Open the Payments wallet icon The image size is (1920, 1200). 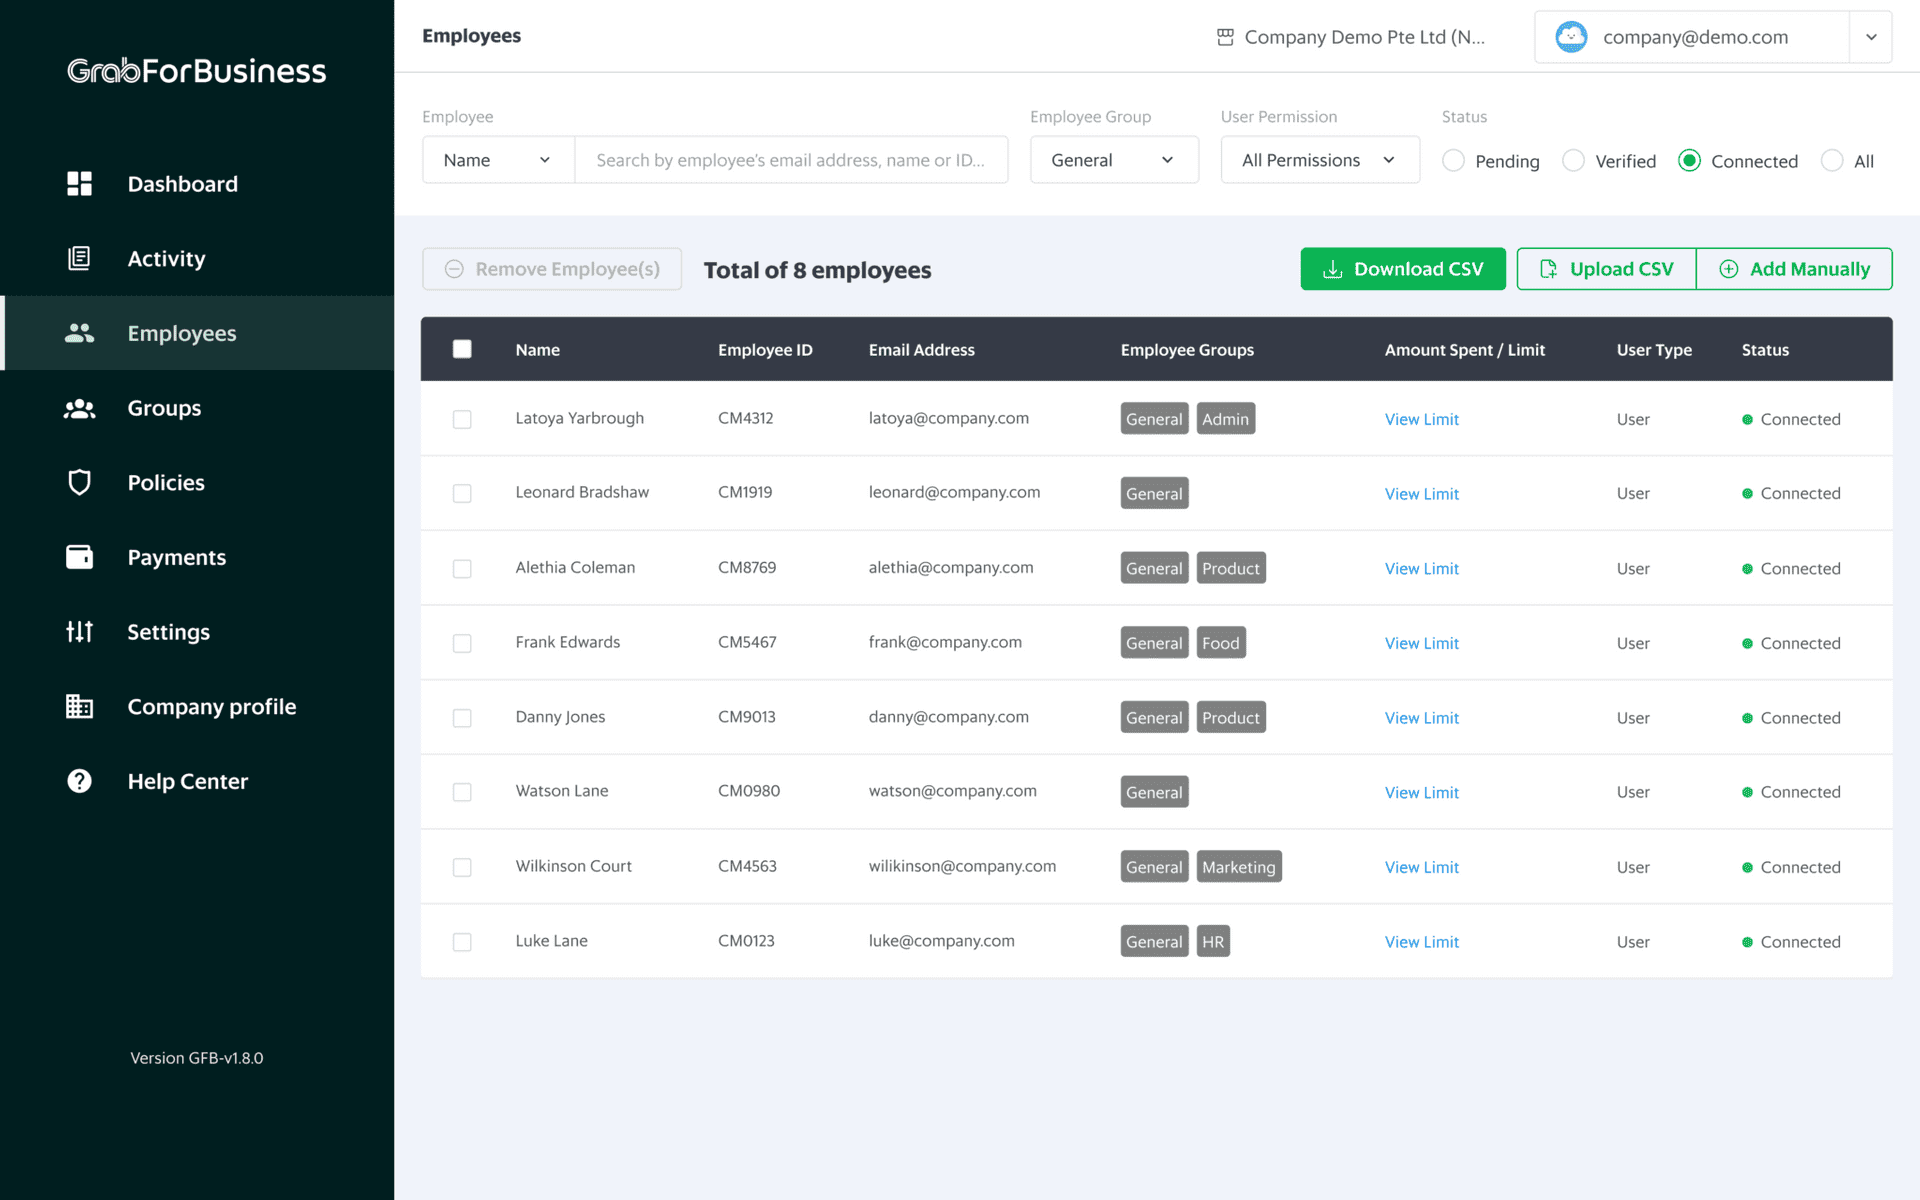[x=79, y=557]
